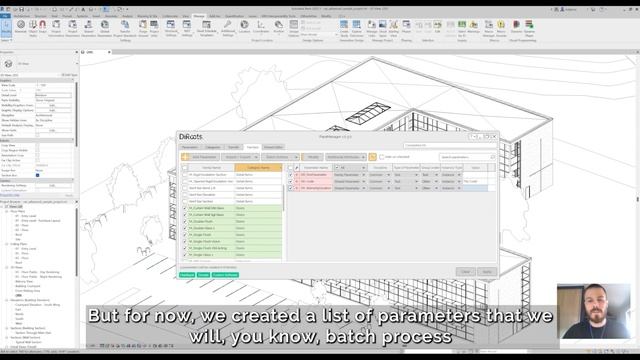This screenshot has width=640, height=360.
Task: Expand Ceiling Plans in Project Browser
Action: click(7, 244)
